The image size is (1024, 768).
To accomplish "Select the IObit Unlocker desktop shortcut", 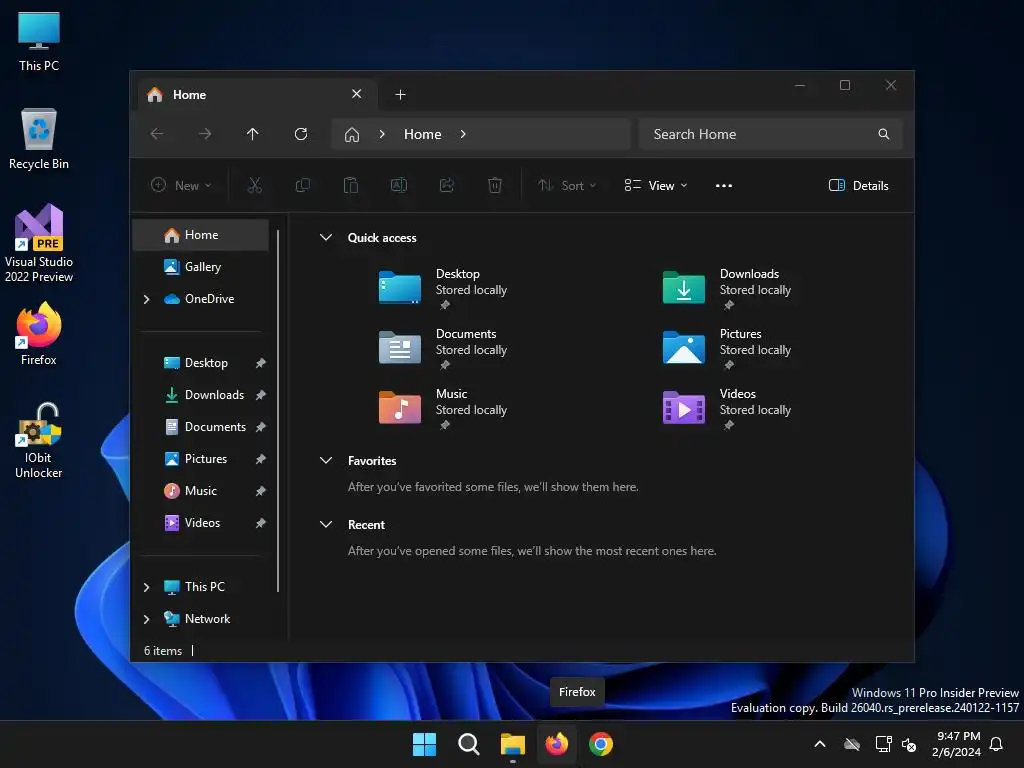I will pos(39,441).
